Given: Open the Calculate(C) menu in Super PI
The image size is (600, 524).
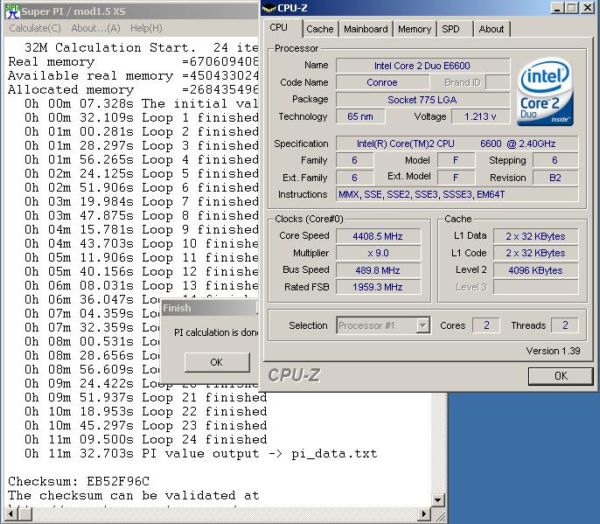Looking at the screenshot, I should [35, 28].
